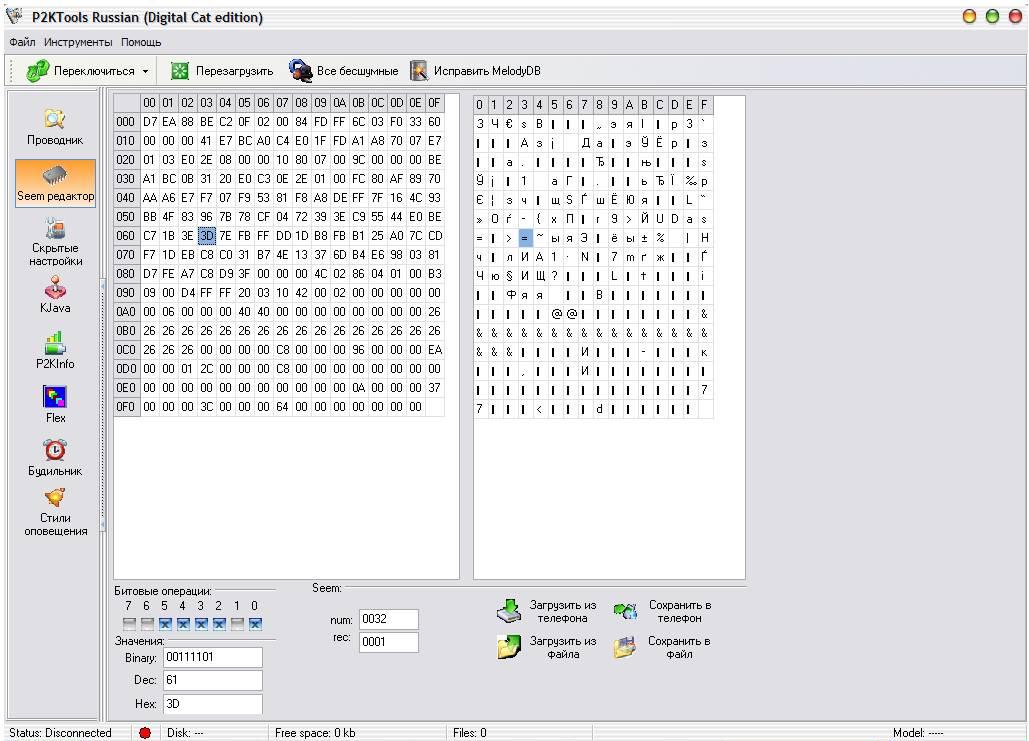Click the Disk status bar entry
Image resolution: width=1029 pixels, height=741 pixels.
pos(185,733)
